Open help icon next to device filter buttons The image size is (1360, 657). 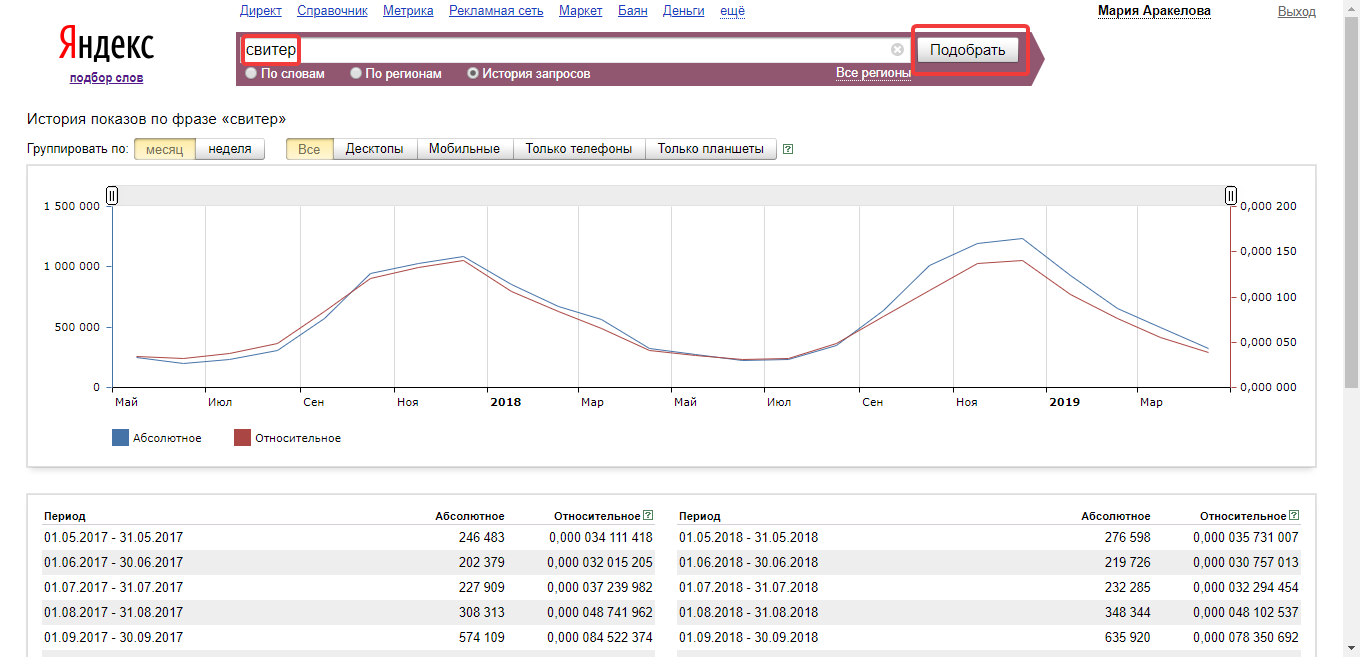click(788, 149)
